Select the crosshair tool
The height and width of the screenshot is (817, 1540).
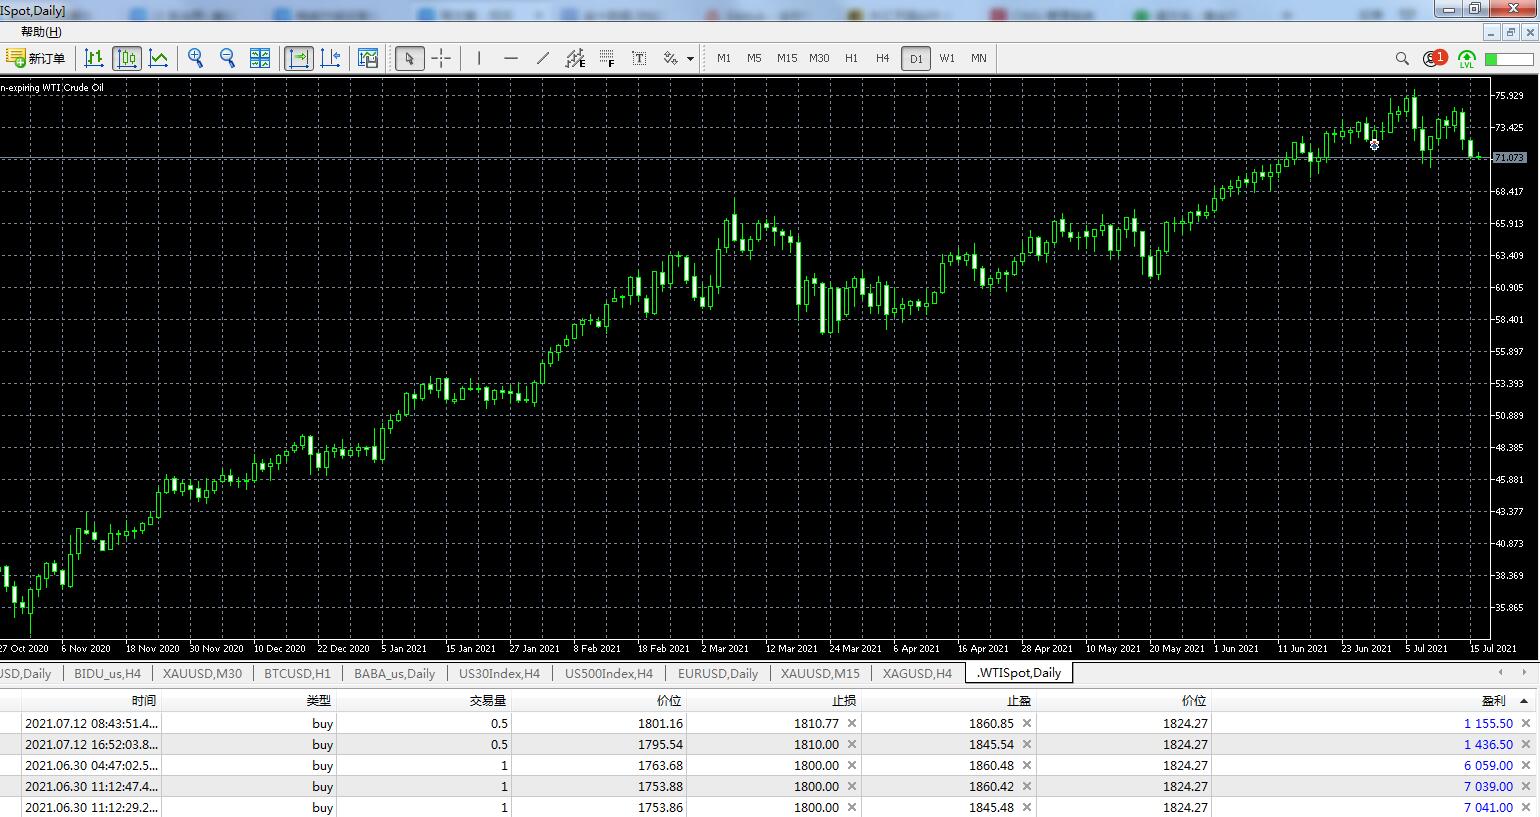pos(441,58)
